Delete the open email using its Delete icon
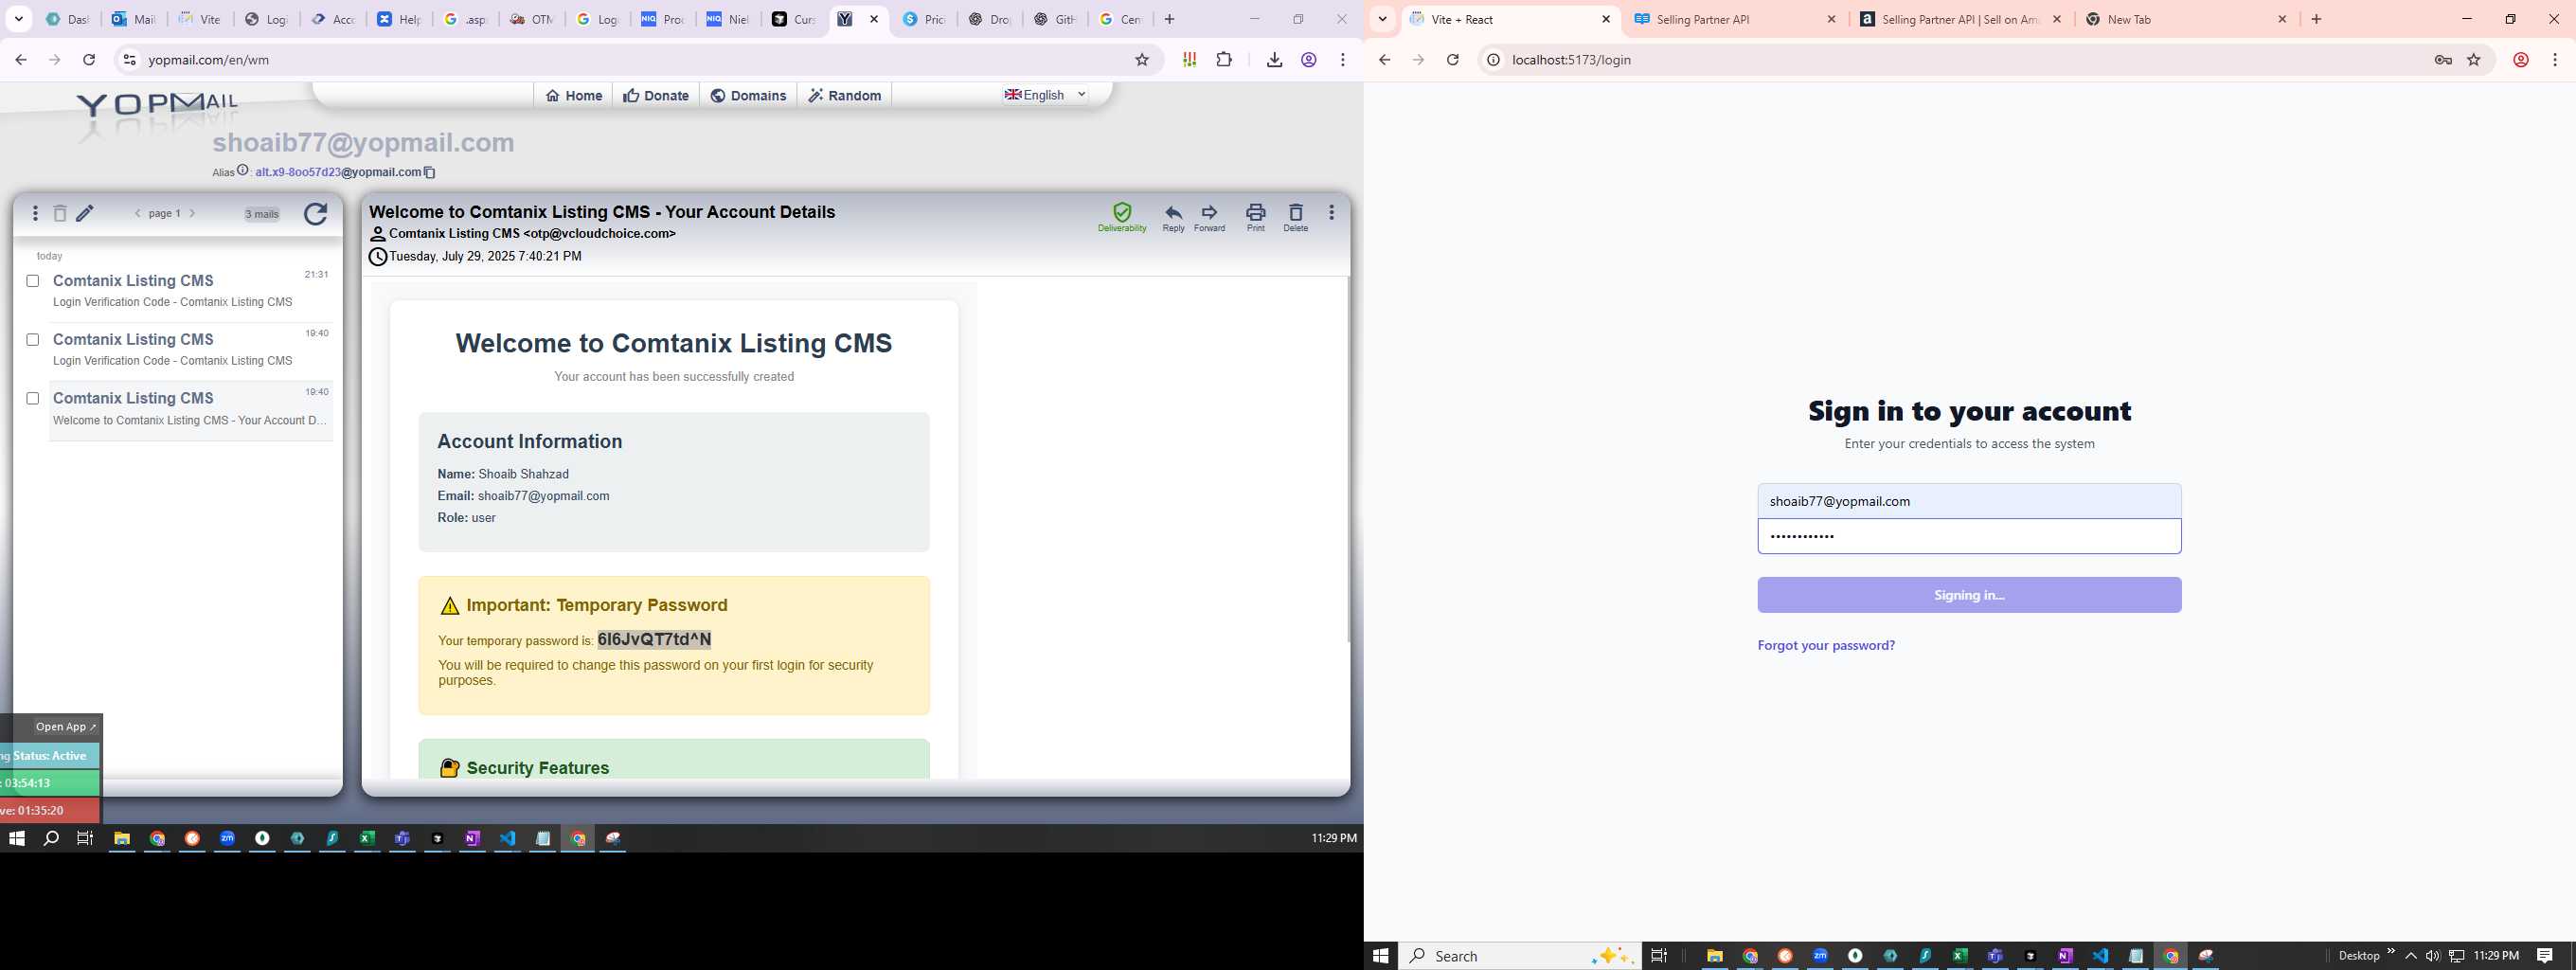 pos(1295,217)
